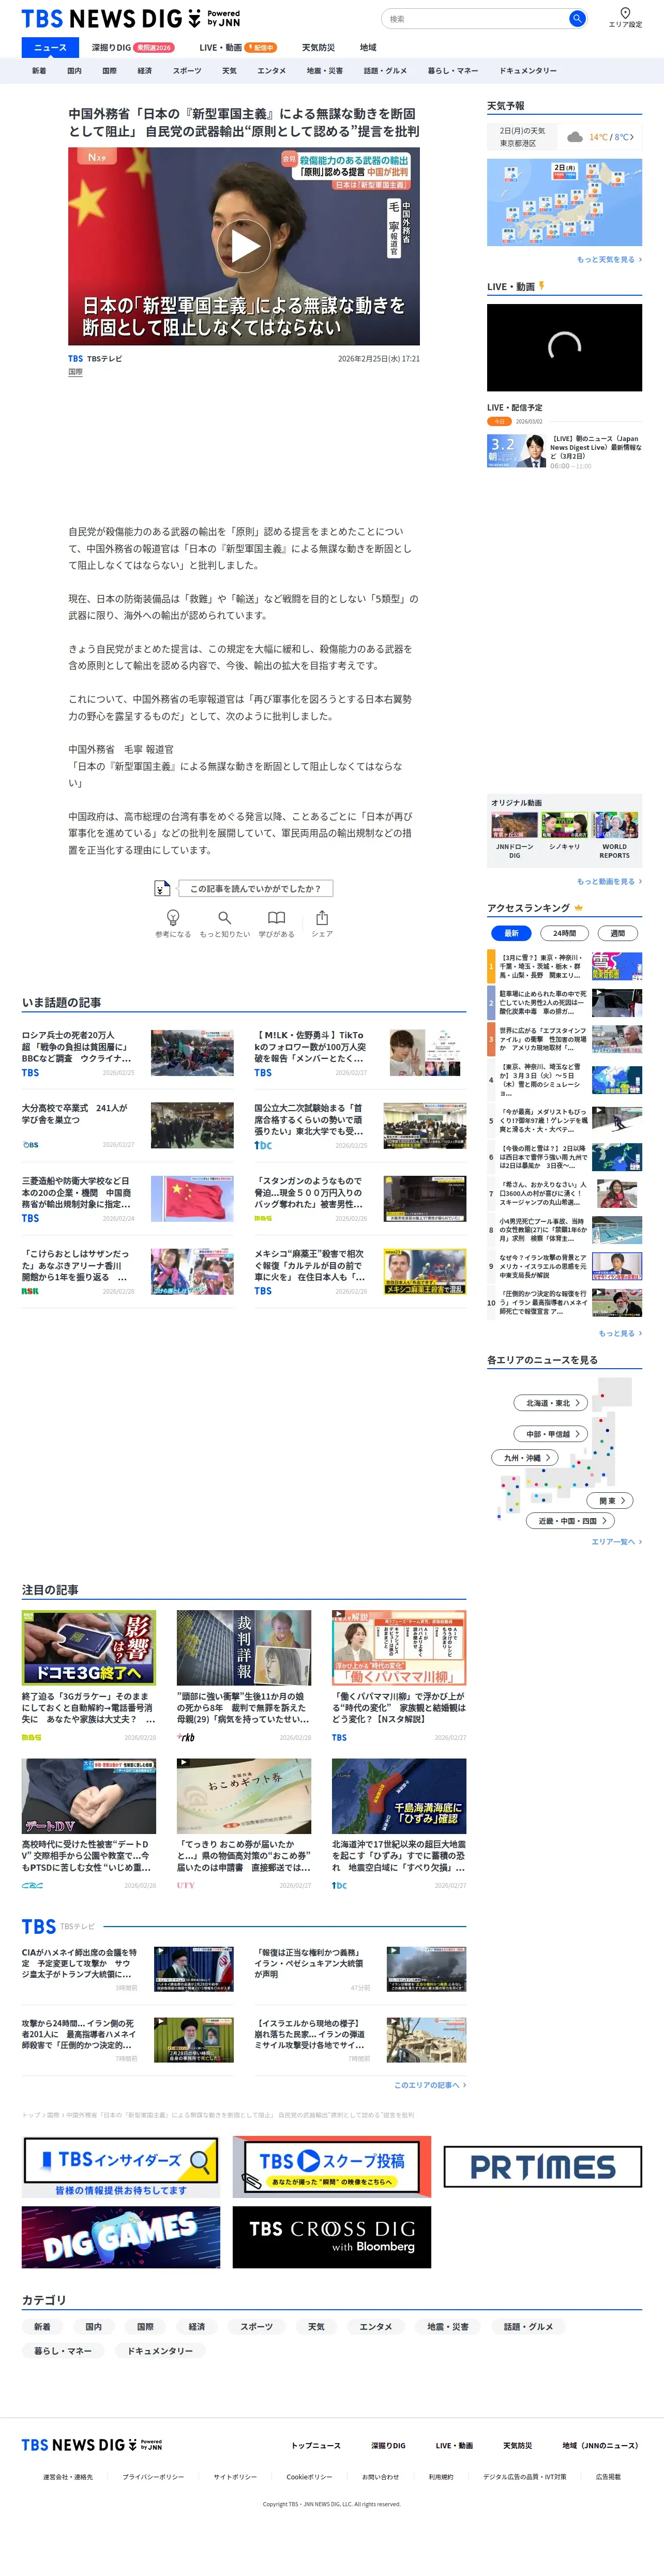The width and height of the screenshot is (664, 2576).
Task: Open the 朝のニュース Japan News Digest Live item
Action: coord(564,451)
